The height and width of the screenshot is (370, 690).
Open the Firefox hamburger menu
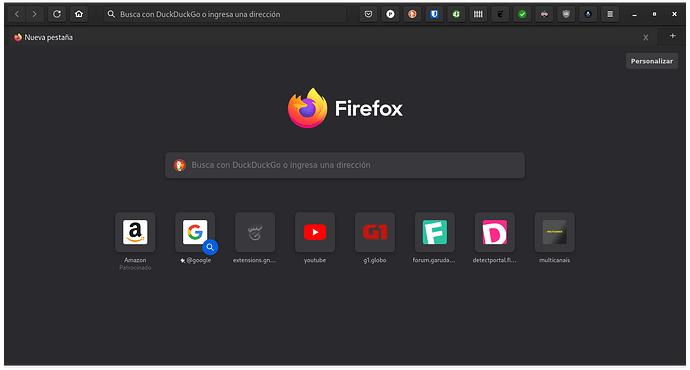pos(610,14)
